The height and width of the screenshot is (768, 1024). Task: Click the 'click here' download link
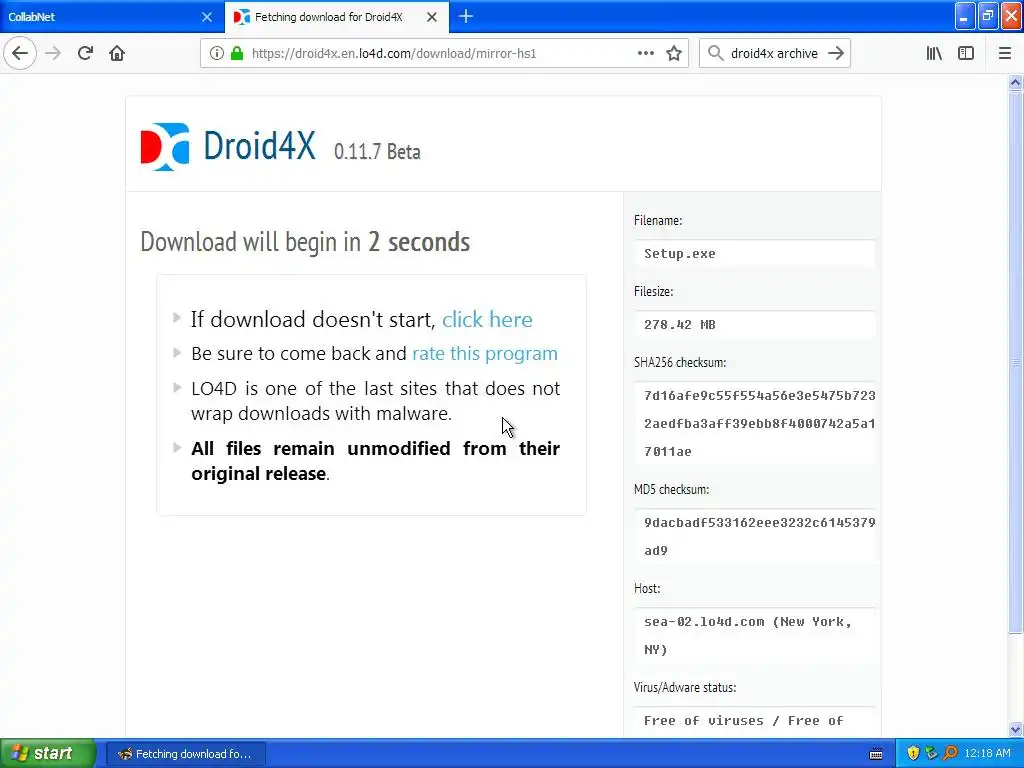pyautogui.click(x=487, y=319)
